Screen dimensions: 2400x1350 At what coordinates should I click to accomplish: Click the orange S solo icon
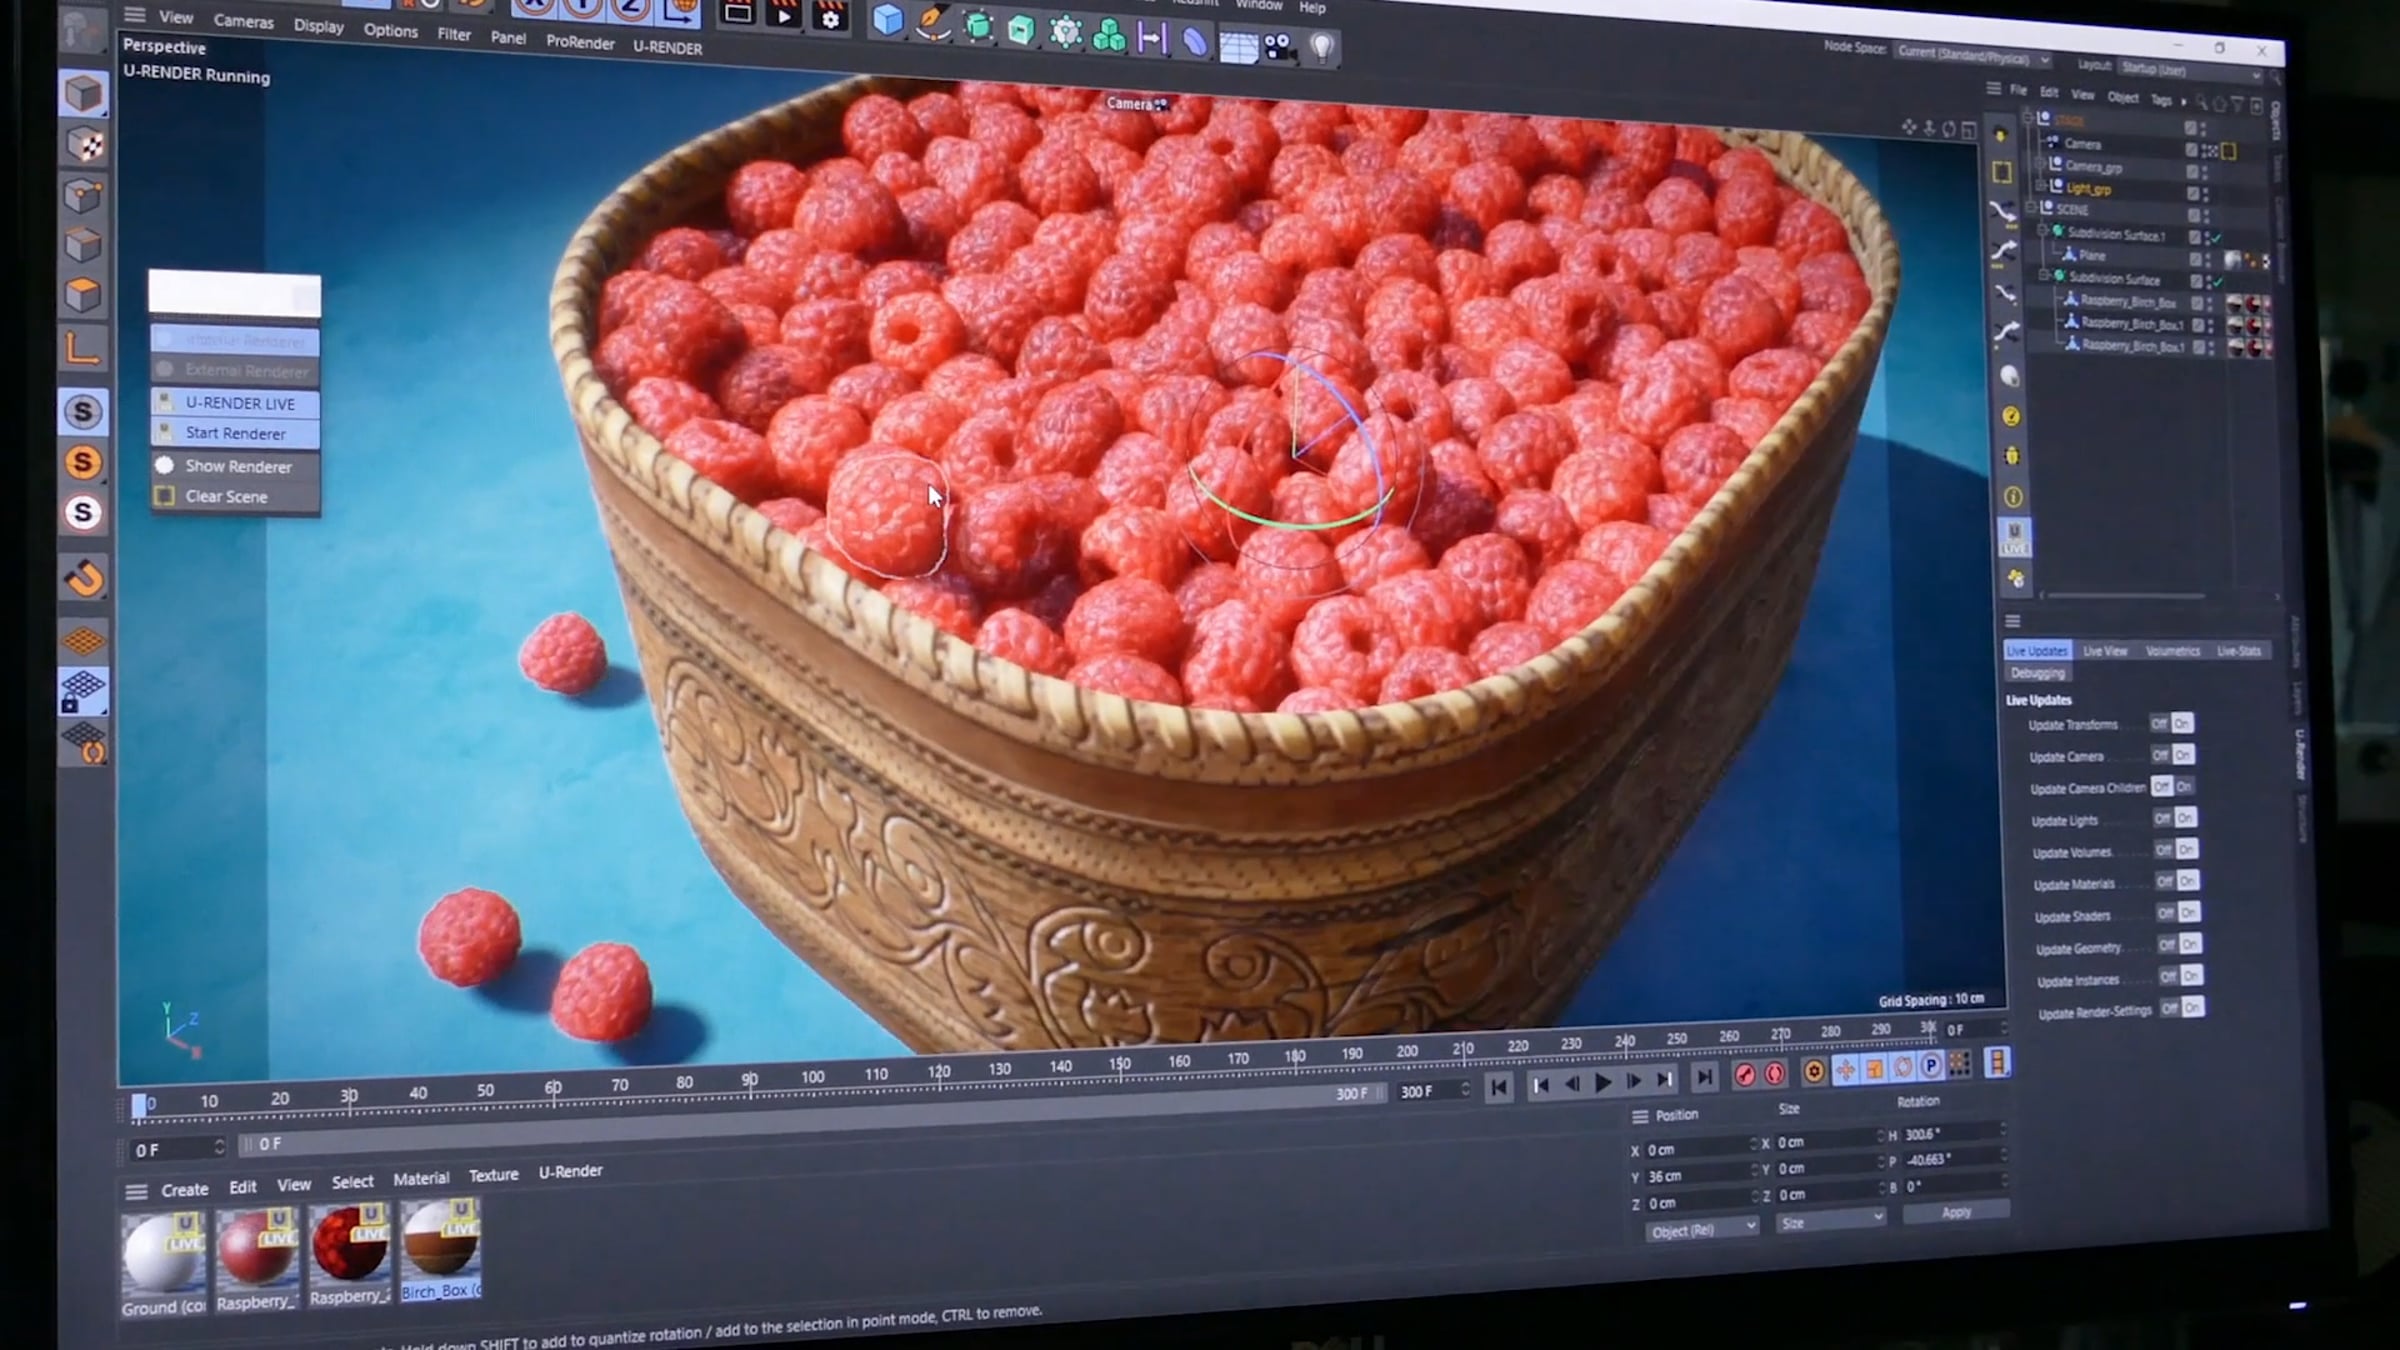pos(84,462)
